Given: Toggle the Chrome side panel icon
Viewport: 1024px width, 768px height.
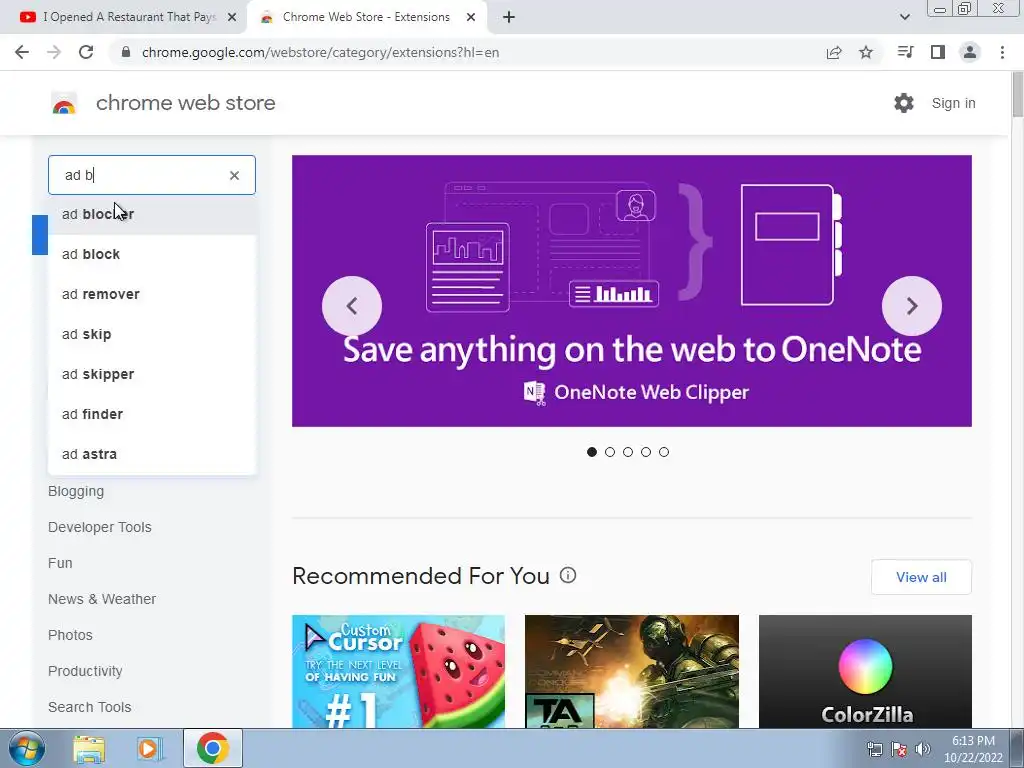Looking at the screenshot, I should tap(938, 52).
